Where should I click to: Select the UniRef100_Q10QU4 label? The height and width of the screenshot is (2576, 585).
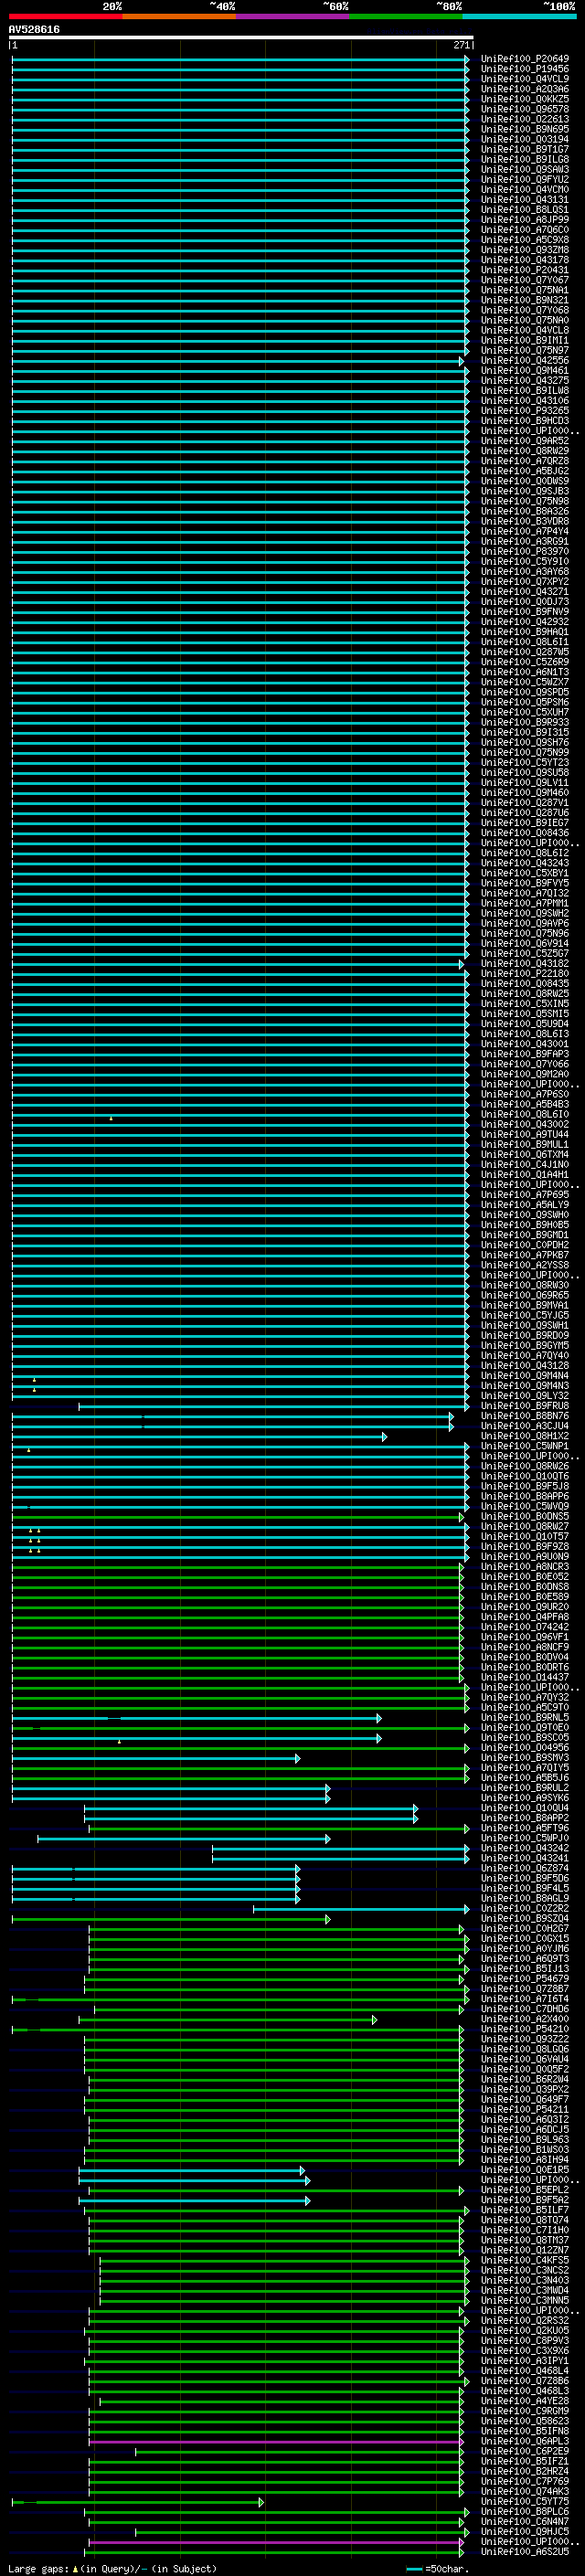[x=525, y=1808]
